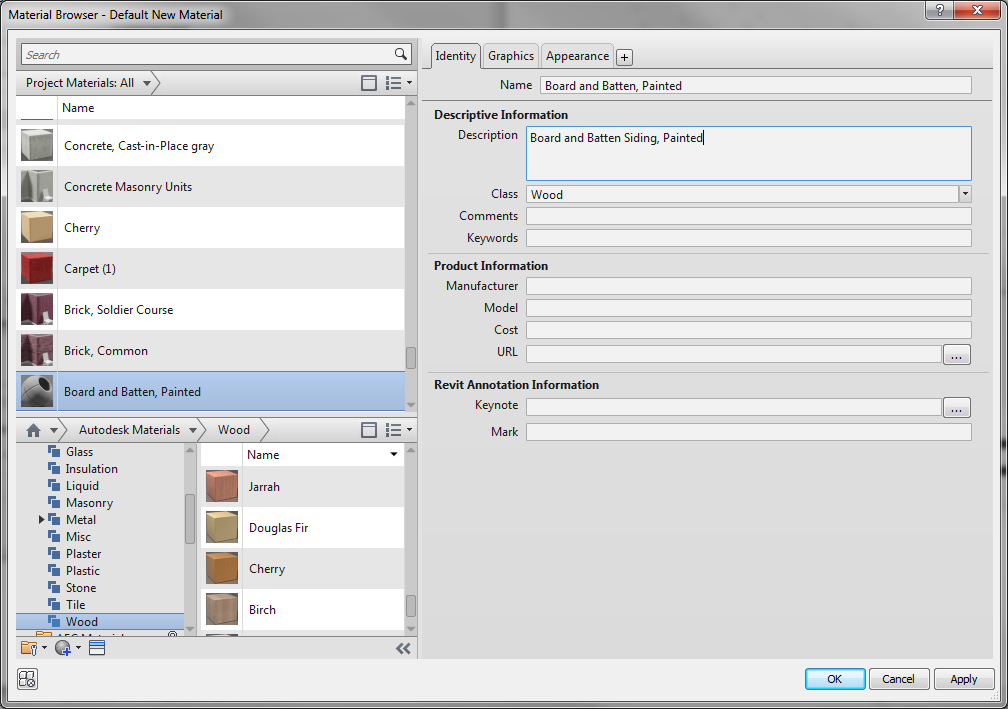Click the Keywords field
The height and width of the screenshot is (709, 1008).
[748, 238]
